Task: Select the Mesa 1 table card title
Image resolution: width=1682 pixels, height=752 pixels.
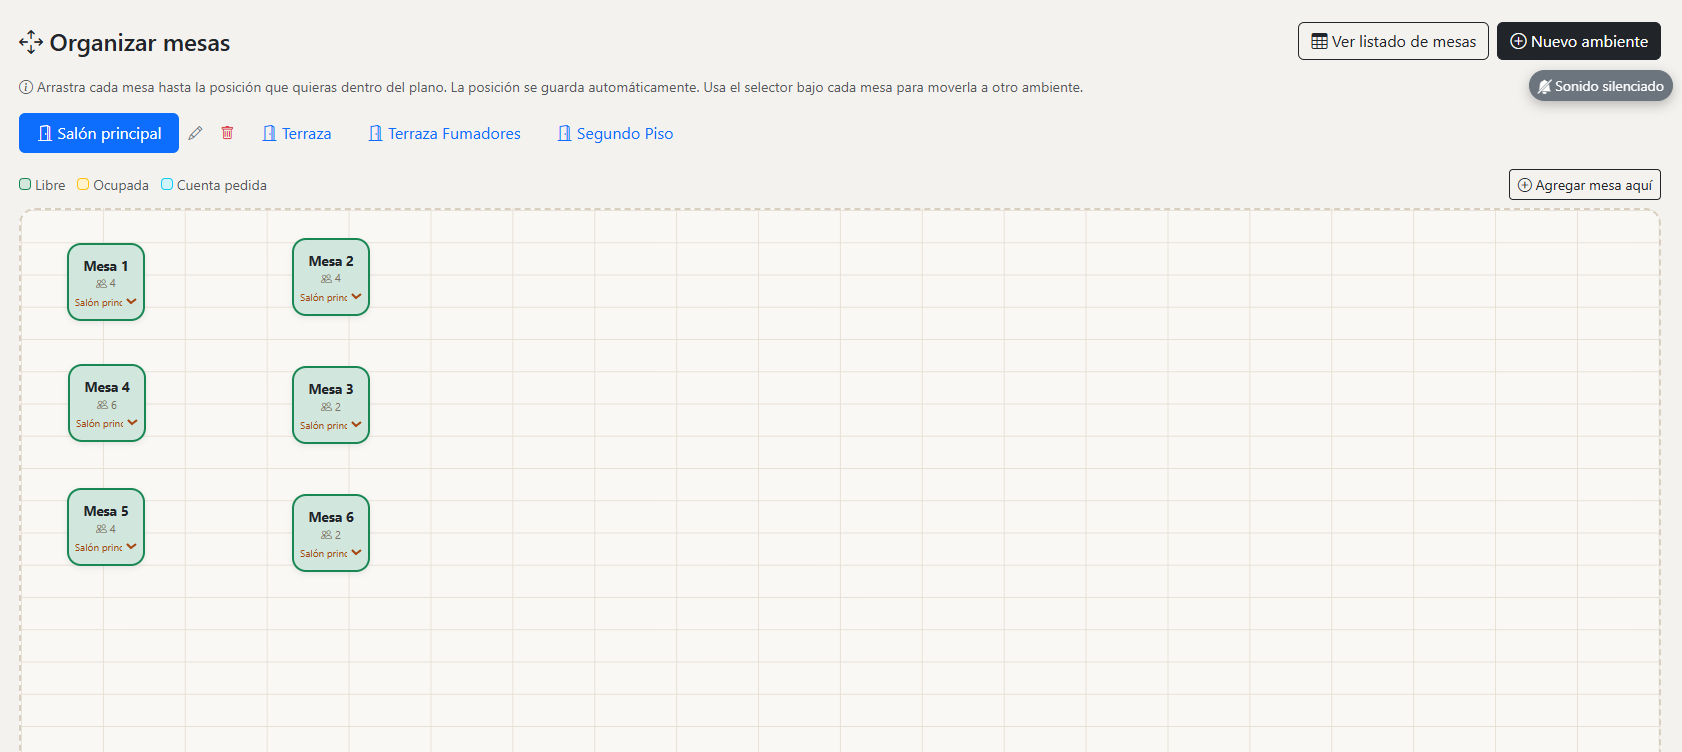Action: 106,266
